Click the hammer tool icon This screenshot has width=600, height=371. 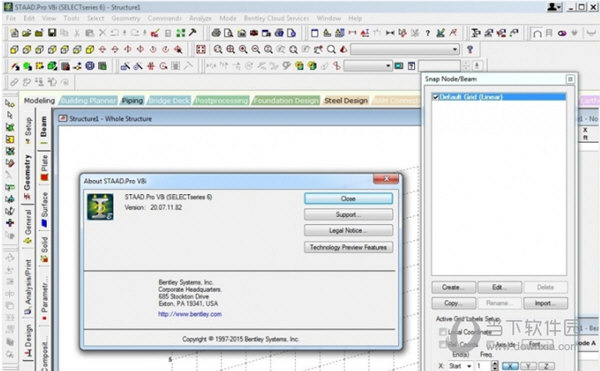192,33
